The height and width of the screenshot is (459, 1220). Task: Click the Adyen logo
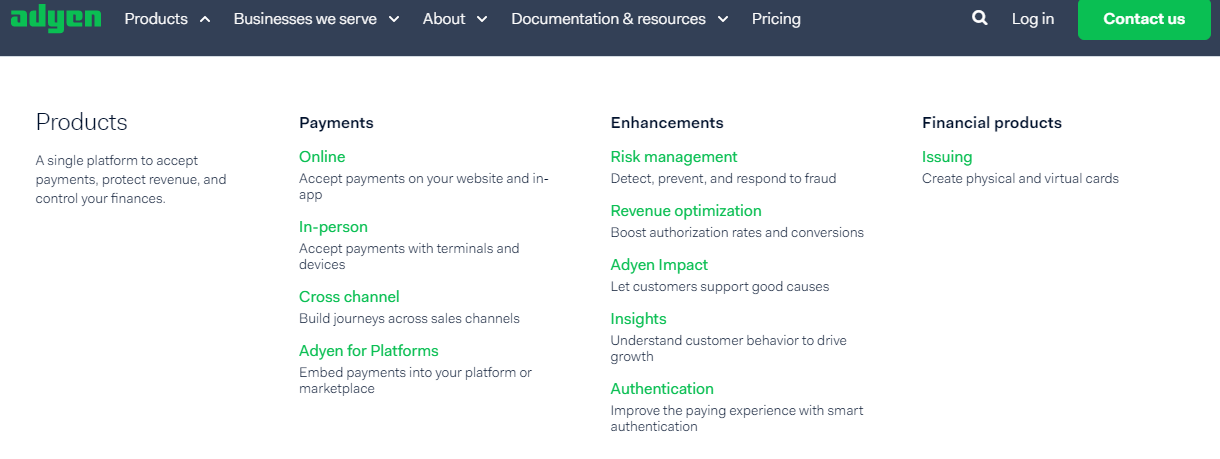(x=56, y=18)
